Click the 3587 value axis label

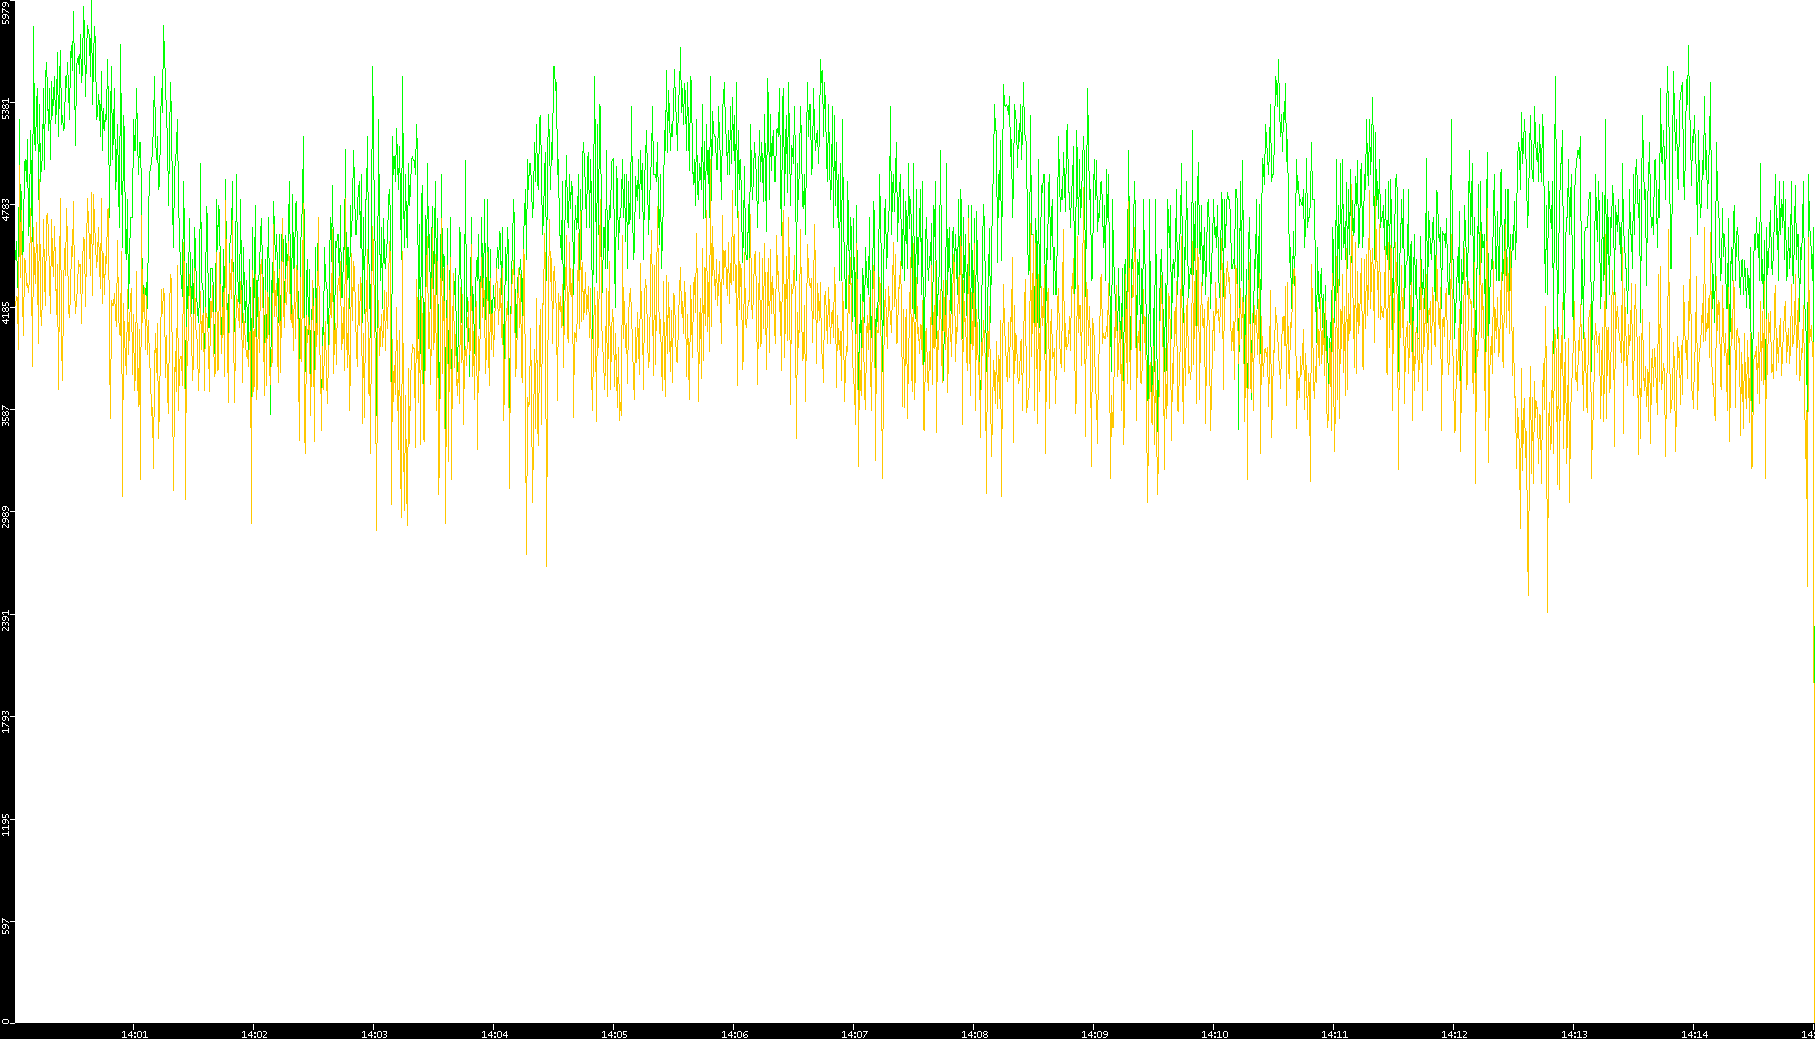pos(7,415)
